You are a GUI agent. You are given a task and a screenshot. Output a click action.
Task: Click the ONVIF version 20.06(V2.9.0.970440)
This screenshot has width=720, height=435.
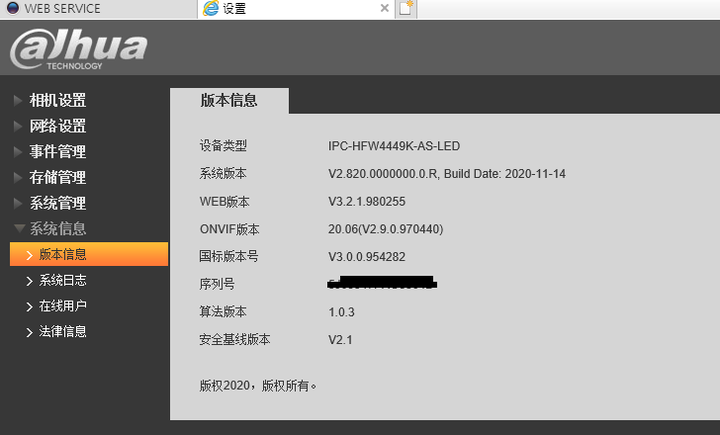tap(386, 229)
